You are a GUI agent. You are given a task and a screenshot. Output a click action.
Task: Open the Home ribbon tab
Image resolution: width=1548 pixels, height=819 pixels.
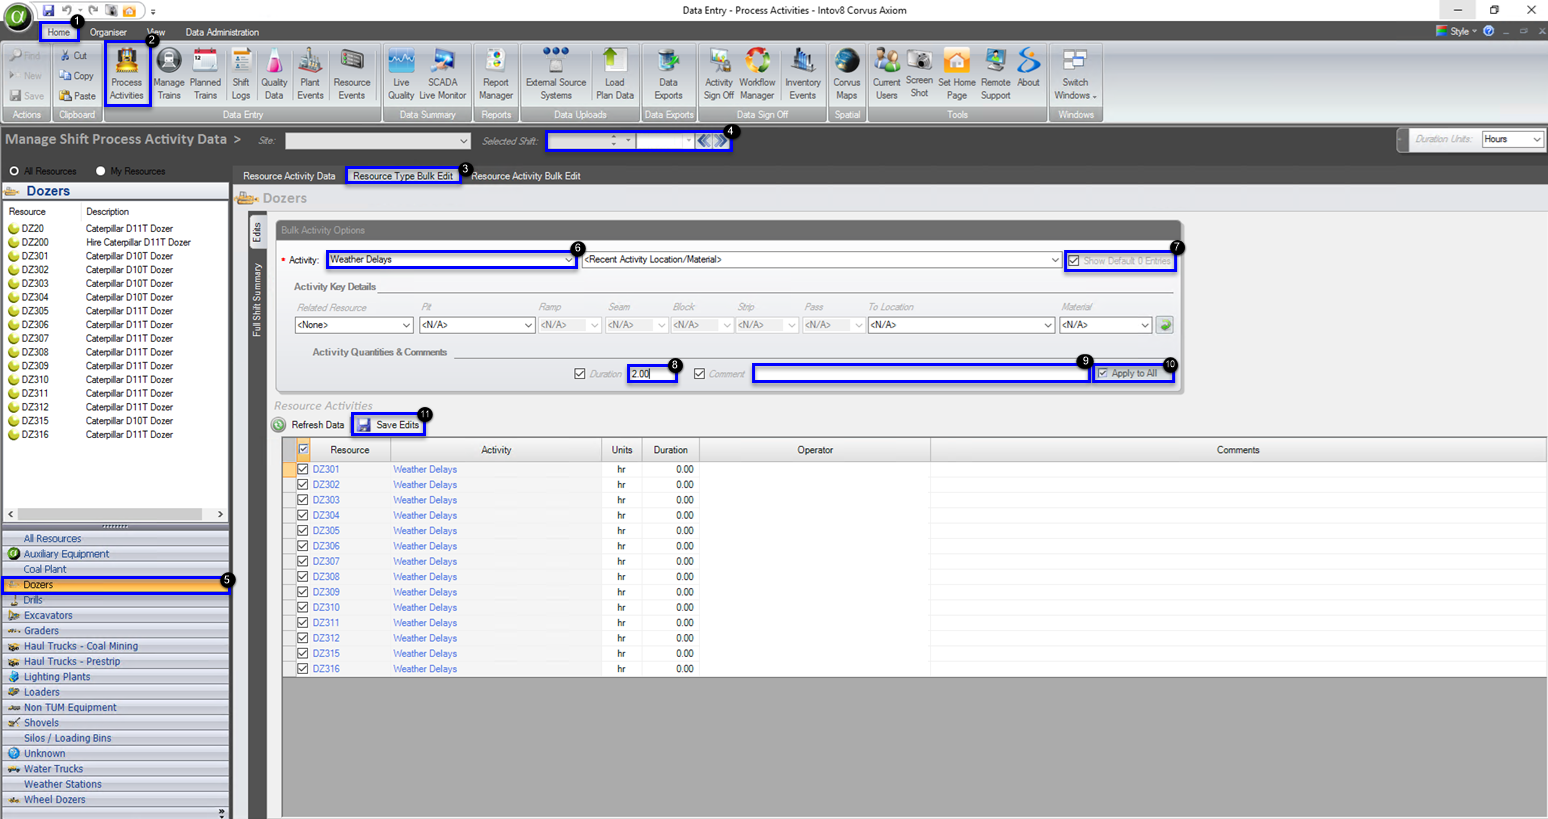(59, 32)
